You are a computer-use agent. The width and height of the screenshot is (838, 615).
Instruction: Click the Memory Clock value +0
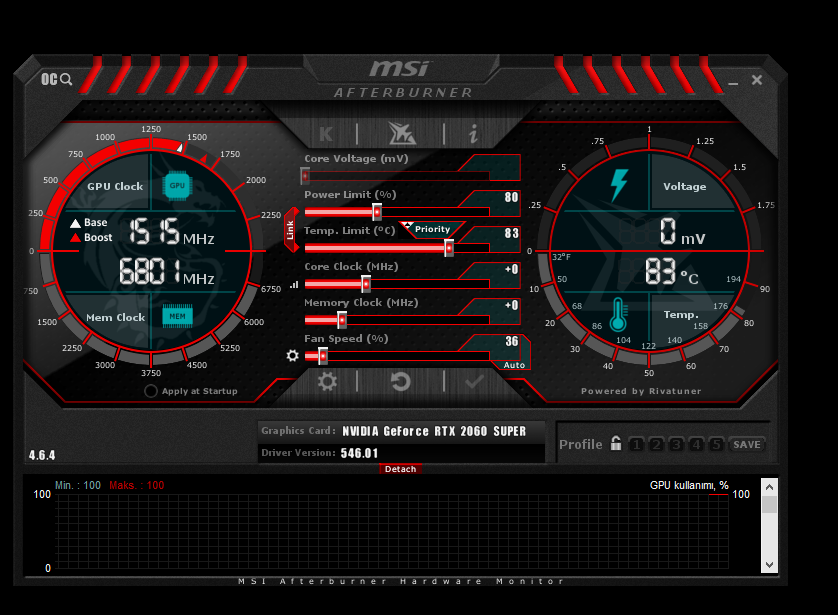tap(511, 305)
